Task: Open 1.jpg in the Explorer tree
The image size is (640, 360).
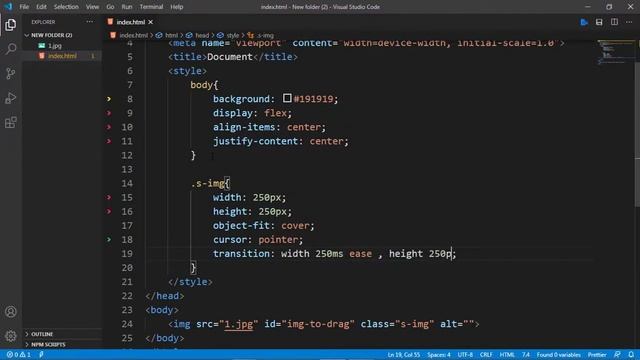Action: [55, 46]
